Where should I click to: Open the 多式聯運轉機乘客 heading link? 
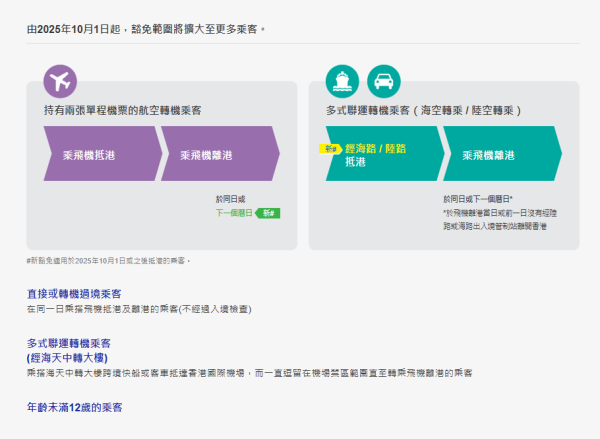coord(69,343)
